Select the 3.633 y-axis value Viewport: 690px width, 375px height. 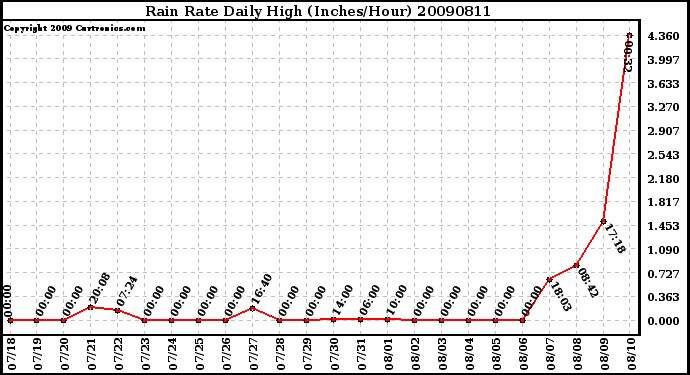point(663,84)
